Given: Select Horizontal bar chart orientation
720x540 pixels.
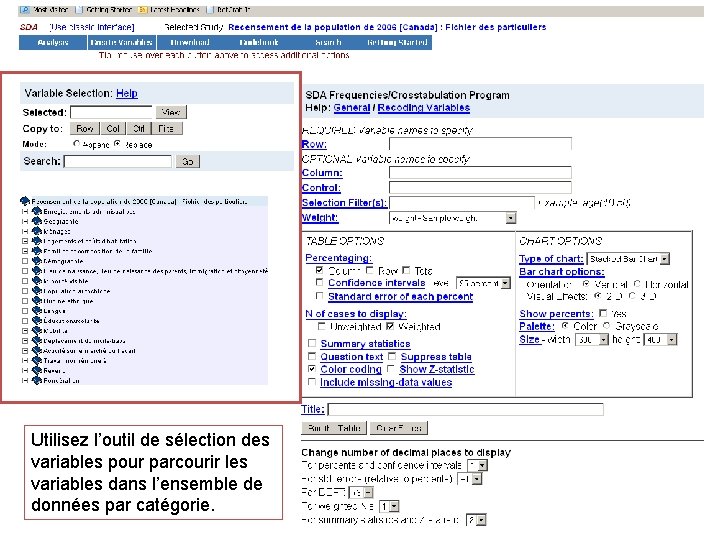Looking at the screenshot, I should pyautogui.click(x=637, y=284).
